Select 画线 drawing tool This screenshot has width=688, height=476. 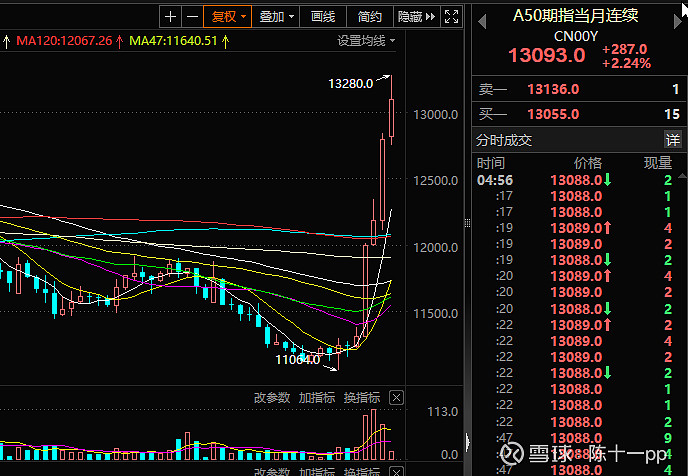[x=323, y=16]
